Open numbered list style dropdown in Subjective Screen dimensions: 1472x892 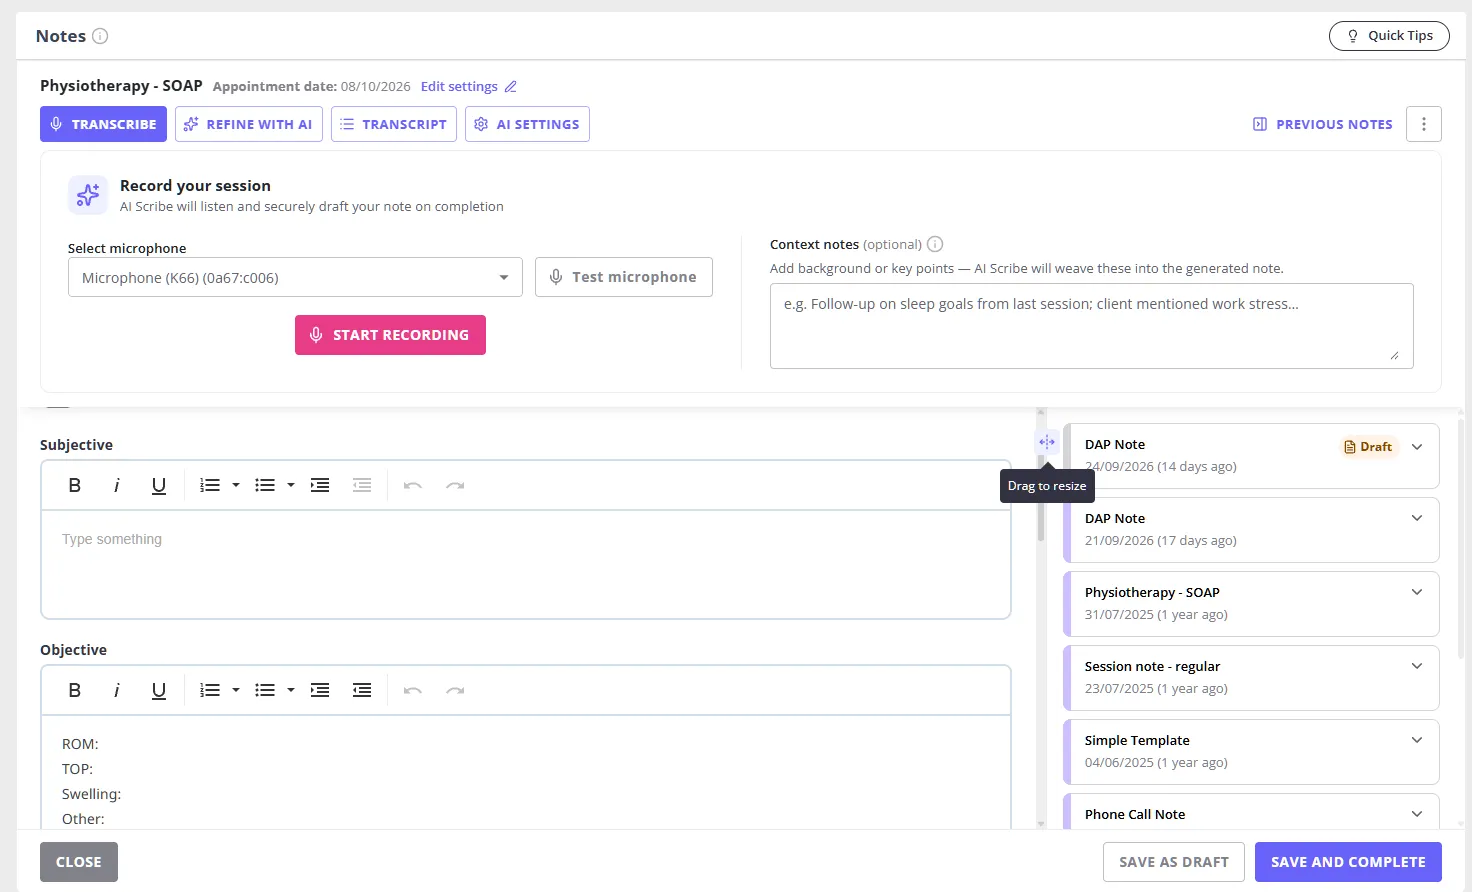(236, 485)
